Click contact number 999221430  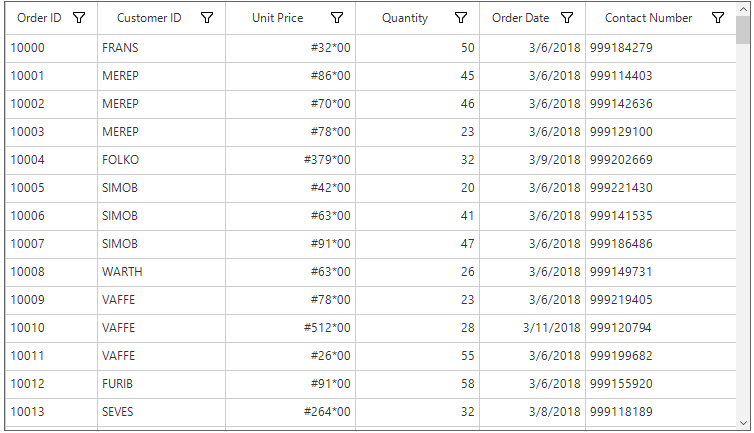click(x=661, y=188)
